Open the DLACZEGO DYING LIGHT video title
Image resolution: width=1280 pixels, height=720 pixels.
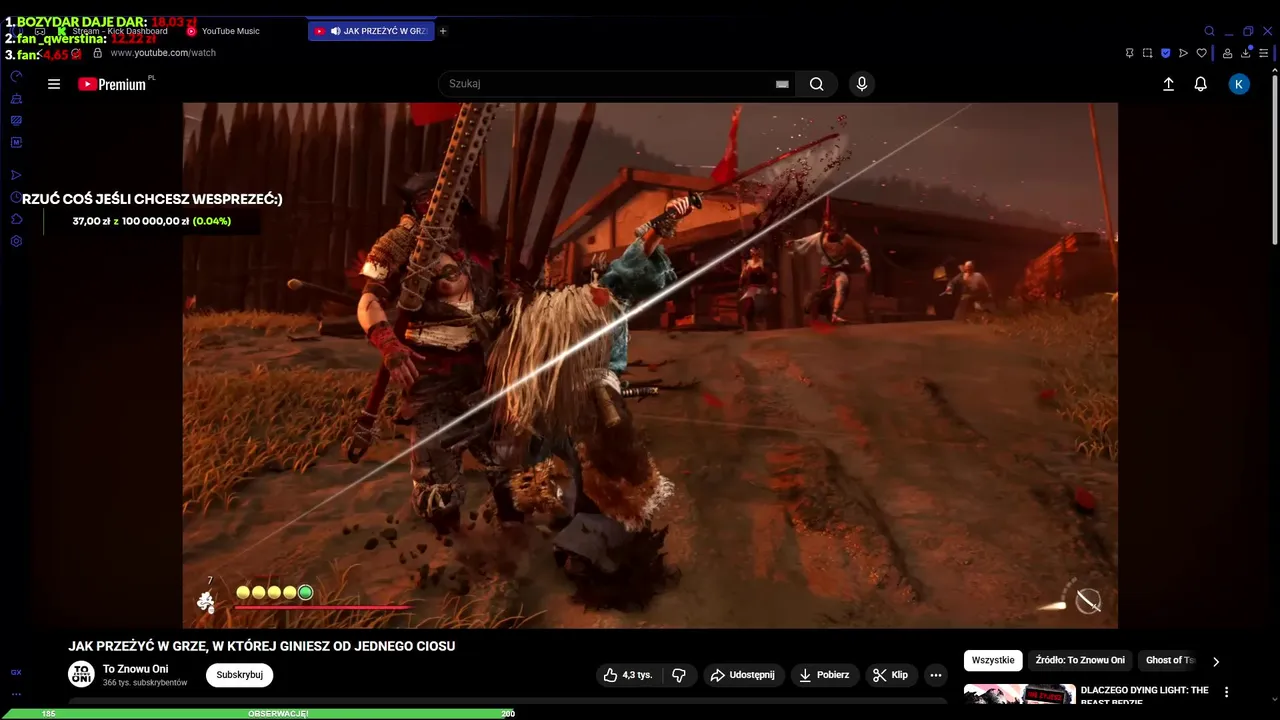pyautogui.click(x=1144, y=695)
